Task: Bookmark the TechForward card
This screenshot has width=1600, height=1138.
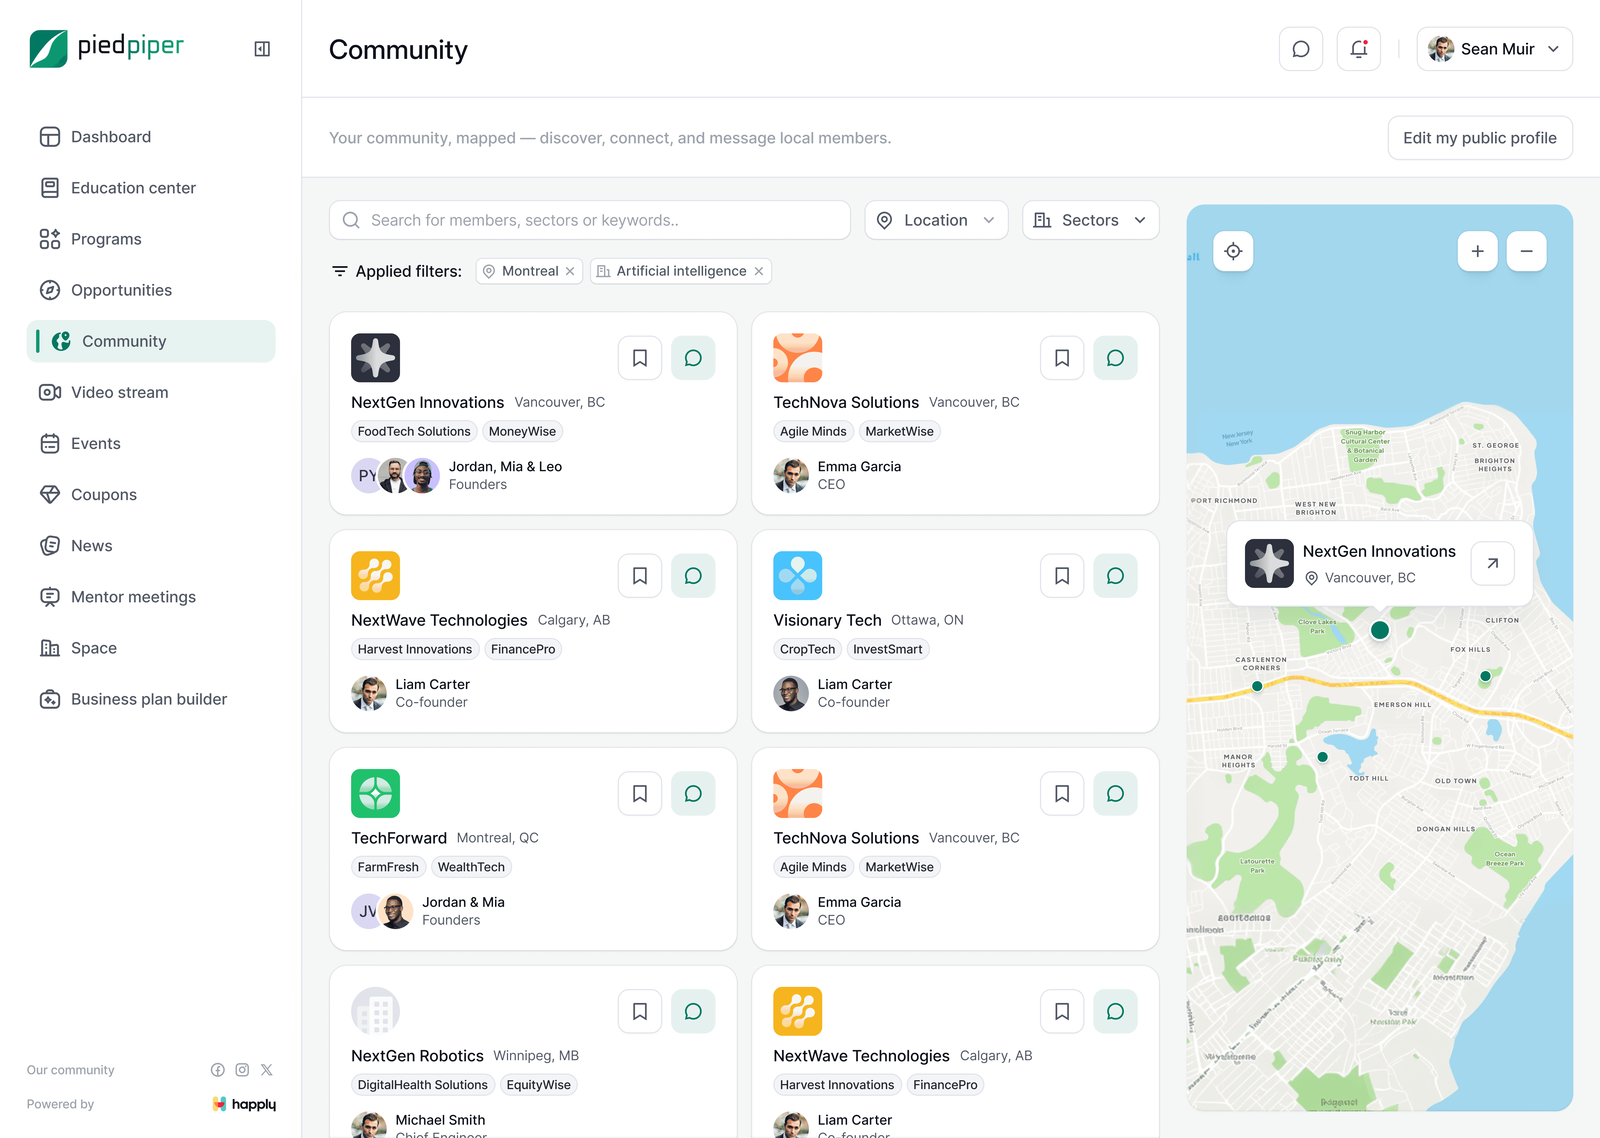Action: 640,794
